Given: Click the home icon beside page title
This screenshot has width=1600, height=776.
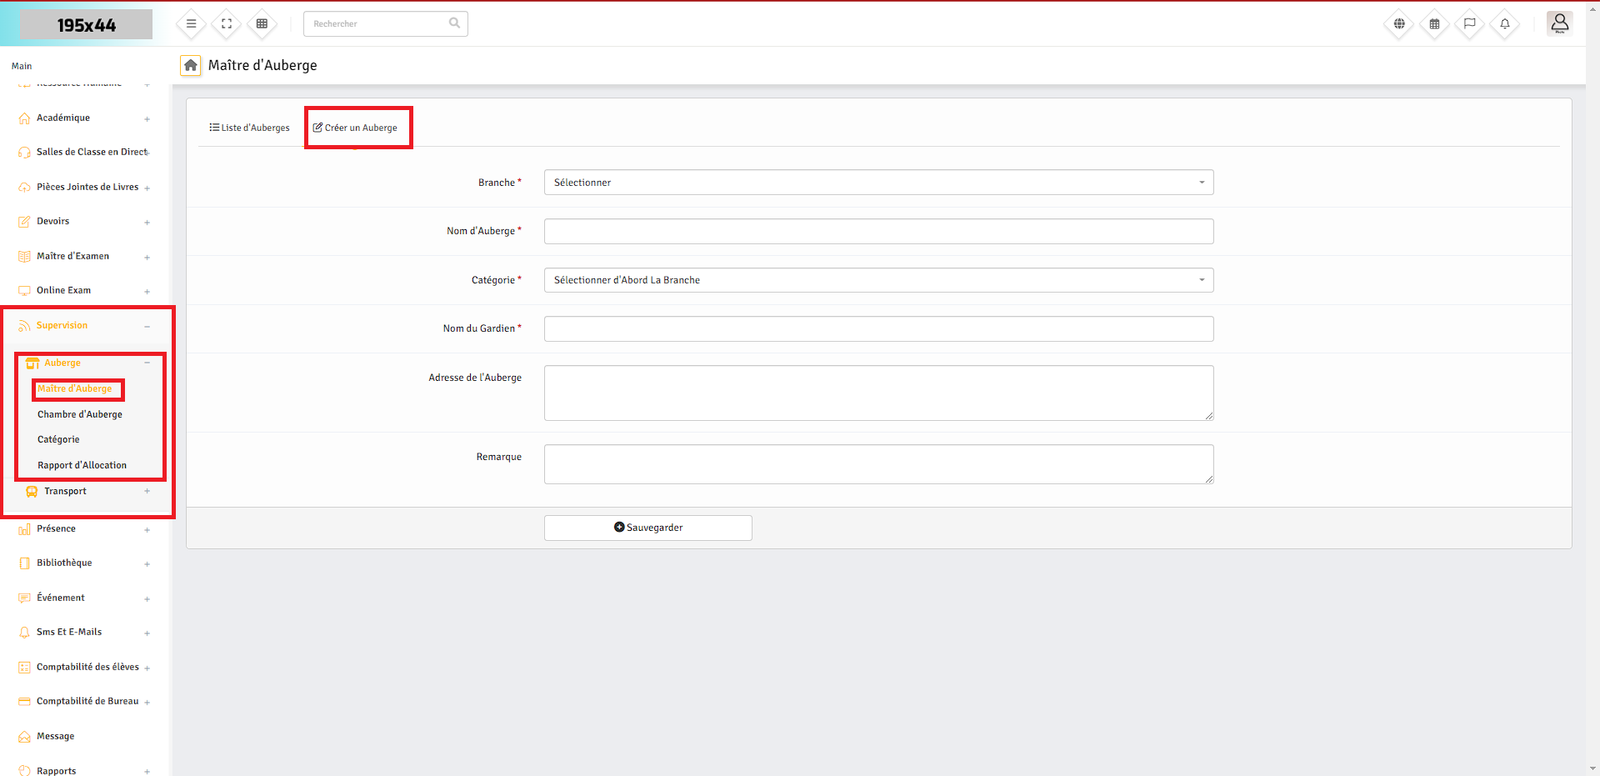Looking at the screenshot, I should pos(190,65).
